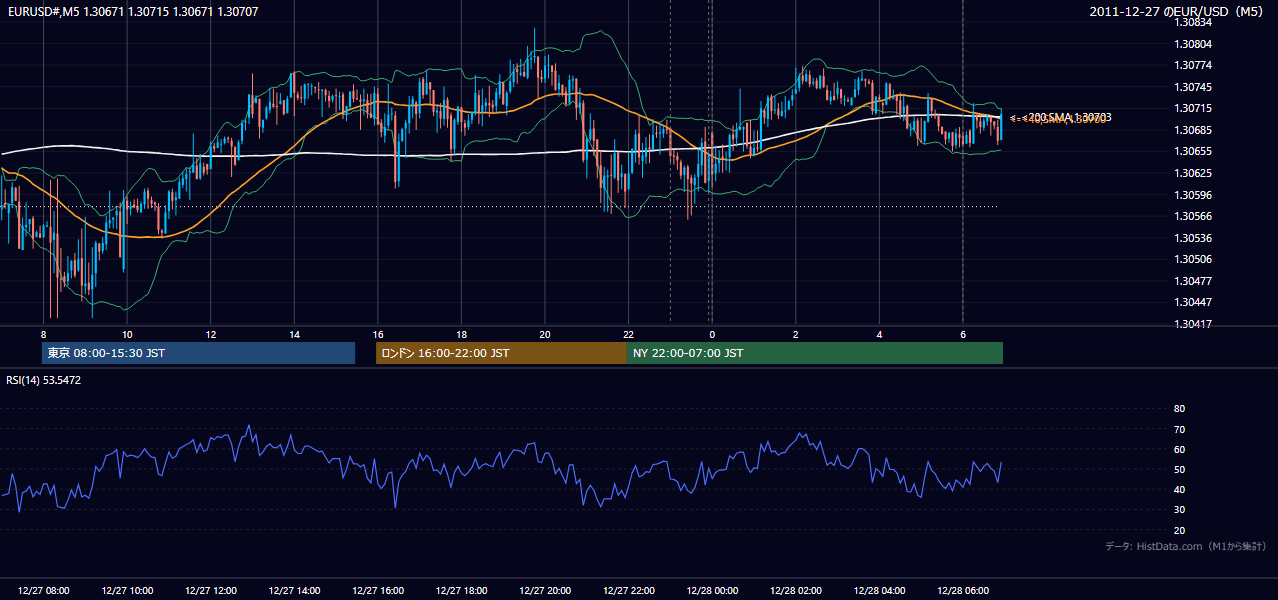
Task: Click hour tick 16 under price chart
Action: click(x=378, y=334)
